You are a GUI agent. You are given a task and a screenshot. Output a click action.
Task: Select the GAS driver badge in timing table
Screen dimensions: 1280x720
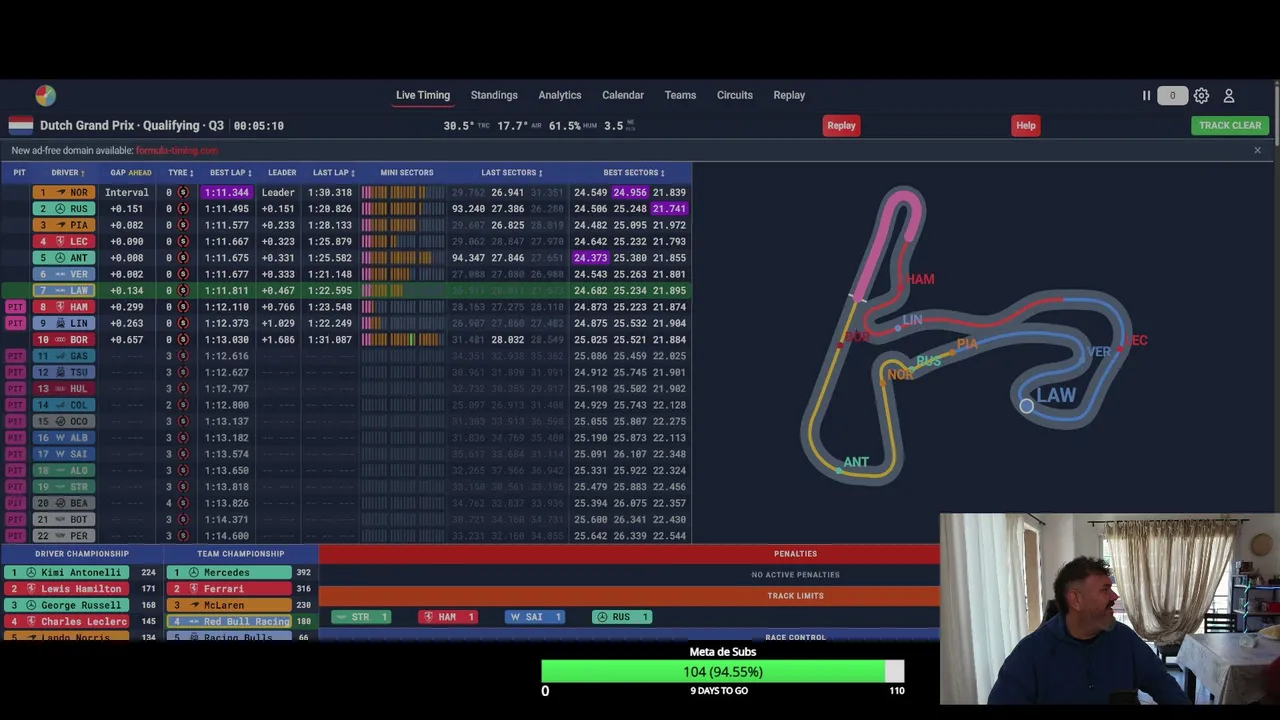64,356
